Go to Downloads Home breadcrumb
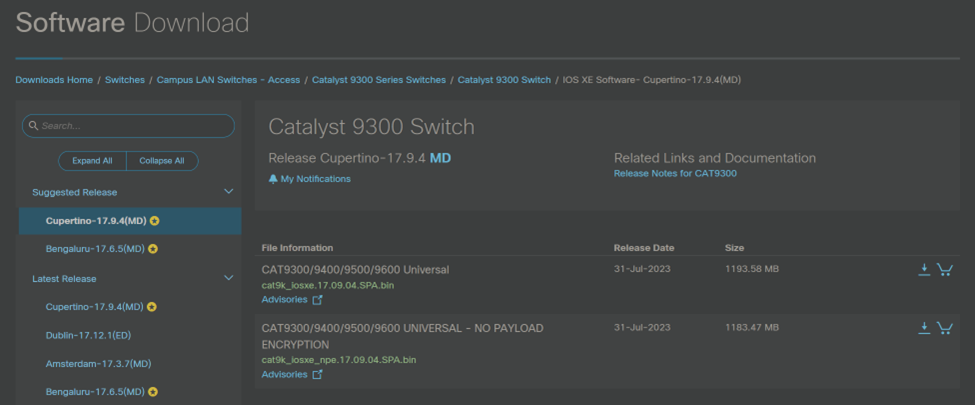975x405 pixels. click(54, 80)
